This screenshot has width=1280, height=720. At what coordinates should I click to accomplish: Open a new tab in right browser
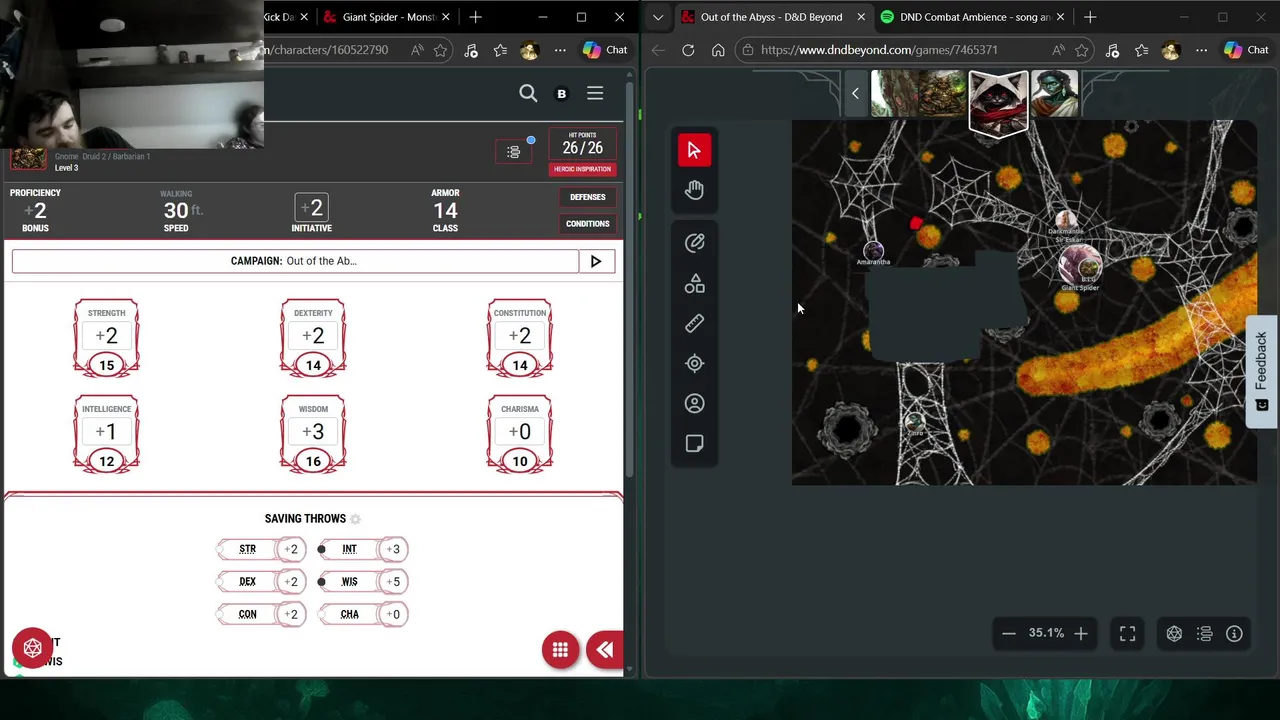coord(1090,17)
